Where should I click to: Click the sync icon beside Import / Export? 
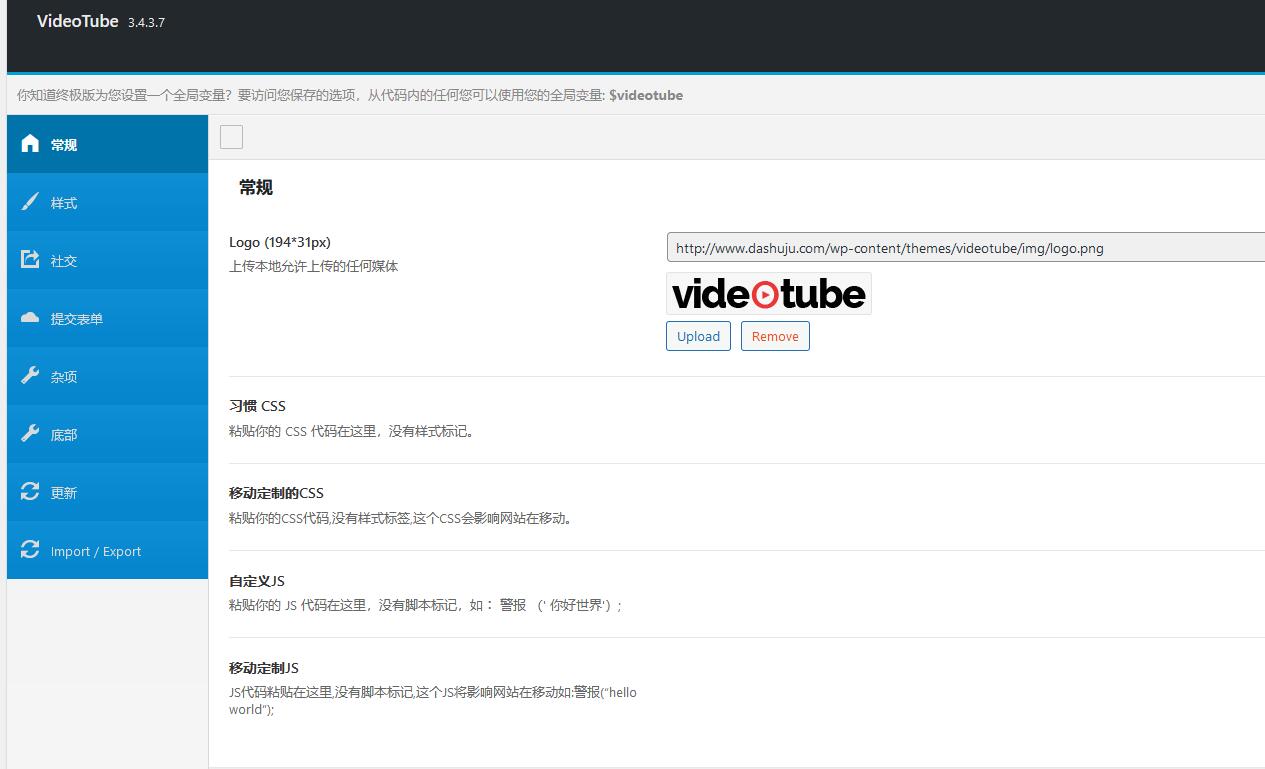click(30, 550)
